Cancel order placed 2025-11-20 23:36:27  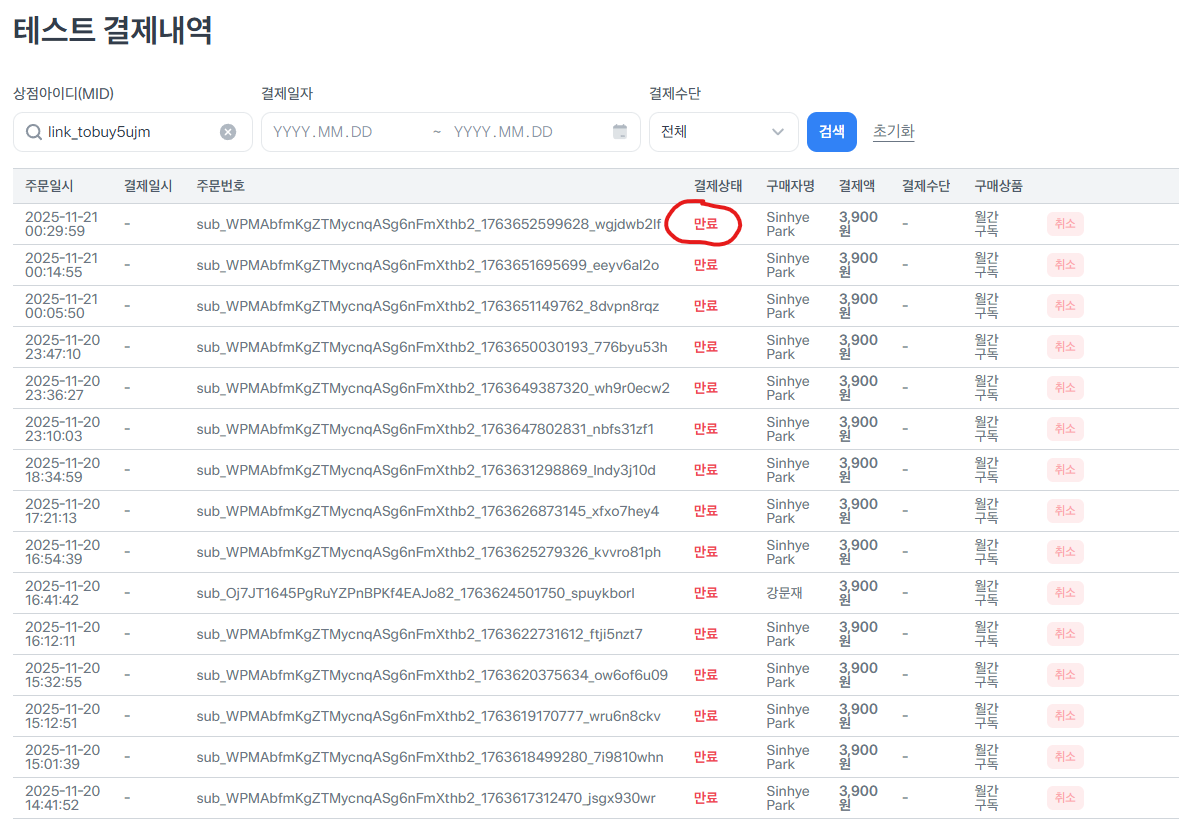point(1065,388)
